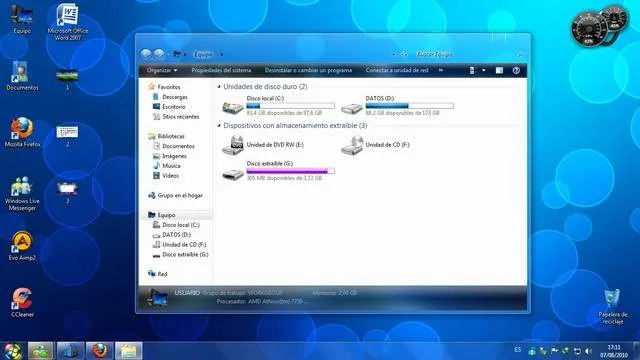Screen dimensions: 640x360
Task: Open Messenger taskbar button
Action: [40, 351]
